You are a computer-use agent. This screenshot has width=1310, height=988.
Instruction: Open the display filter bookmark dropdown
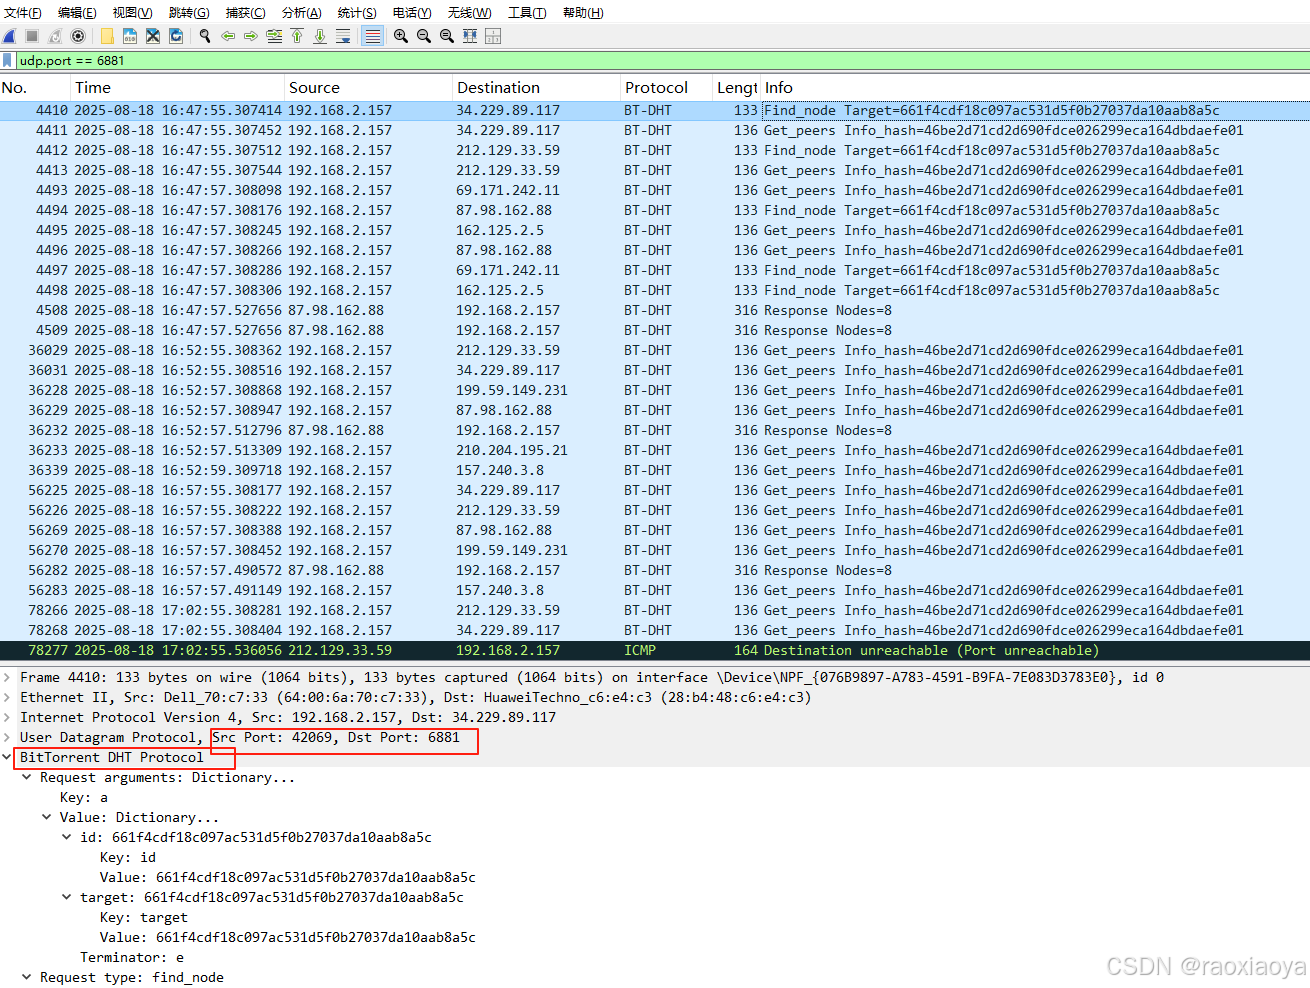click(x=8, y=60)
